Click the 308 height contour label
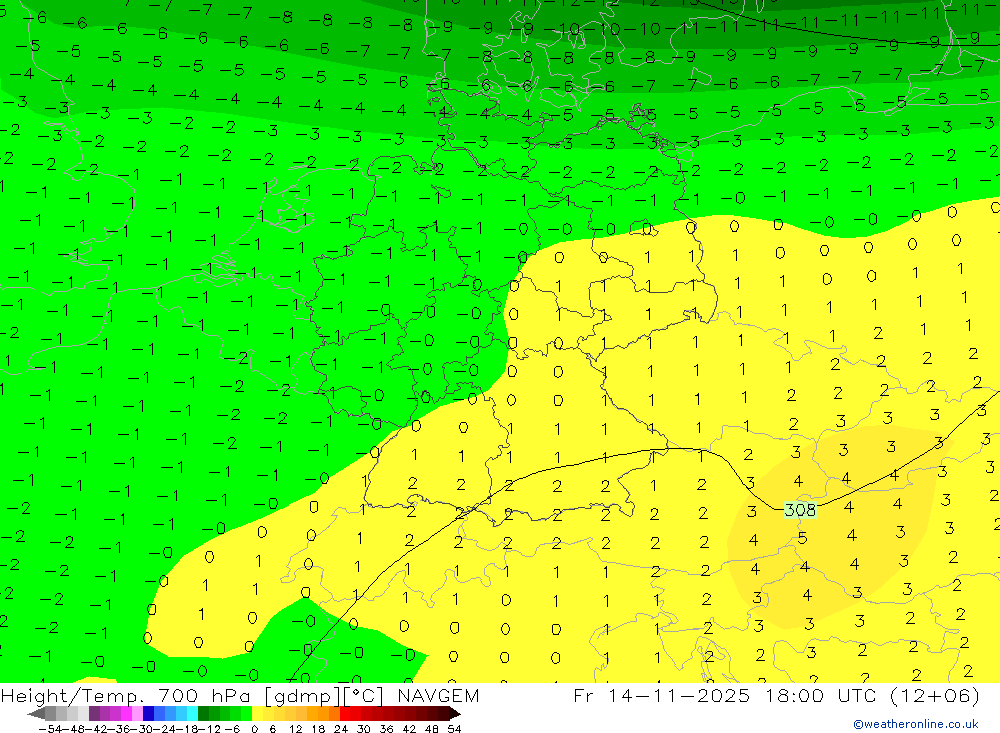1000x733 pixels. coord(800,510)
